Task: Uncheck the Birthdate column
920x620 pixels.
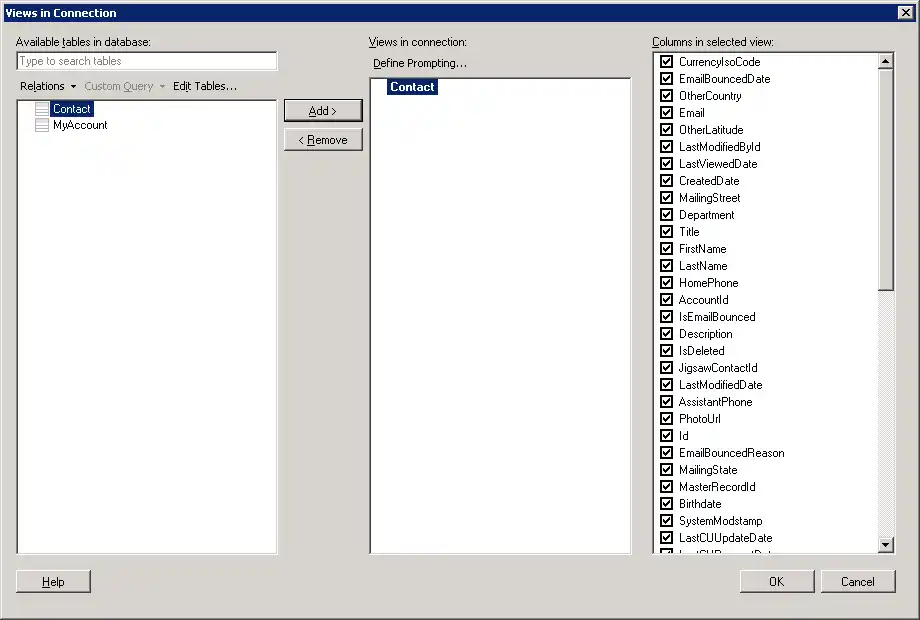Action: pyautogui.click(x=666, y=503)
